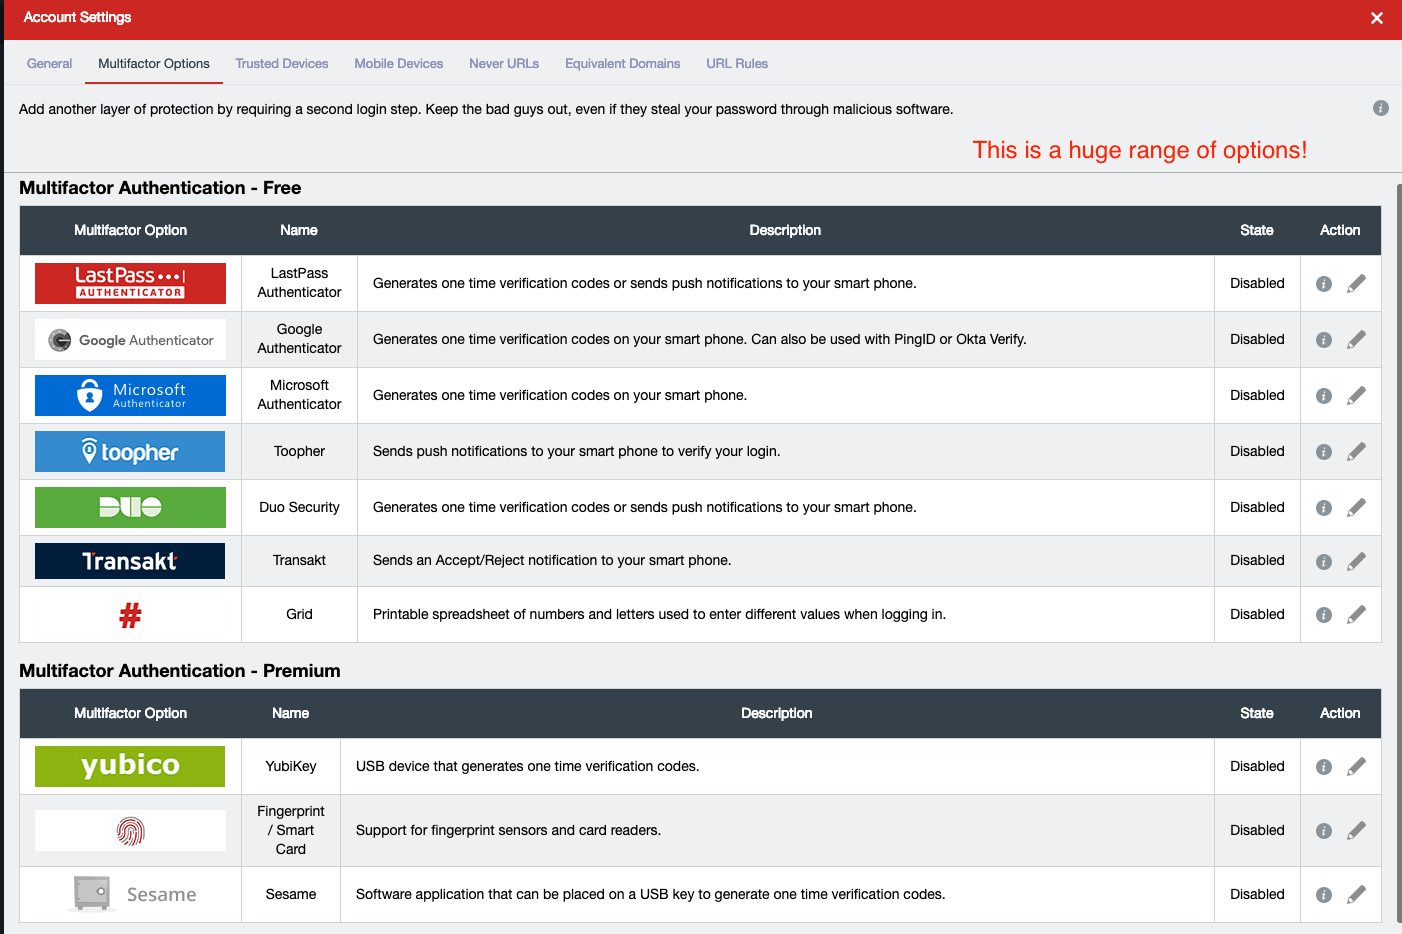Screen dimensions: 1402x934
Task: Click 'Sends an Accept/Reject notification' description
Action: point(552,560)
